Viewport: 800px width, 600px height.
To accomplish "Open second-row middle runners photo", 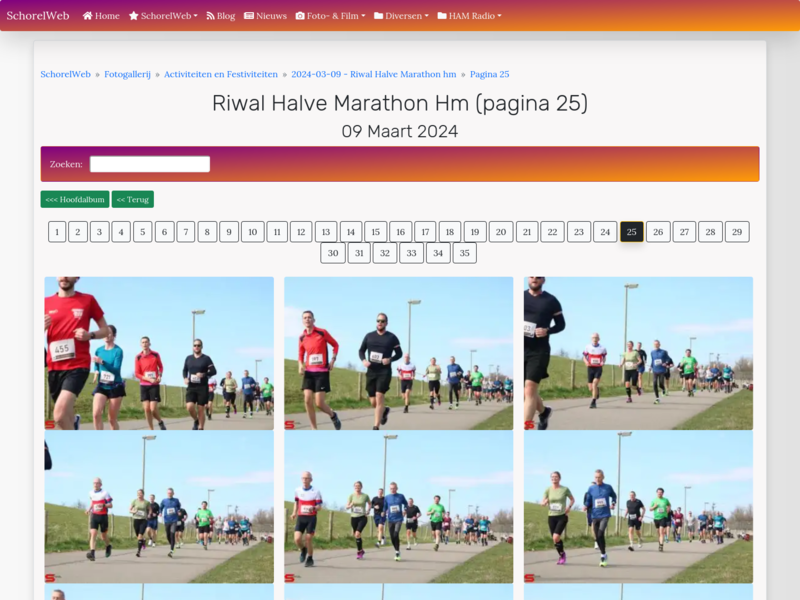I will click(x=398, y=507).
